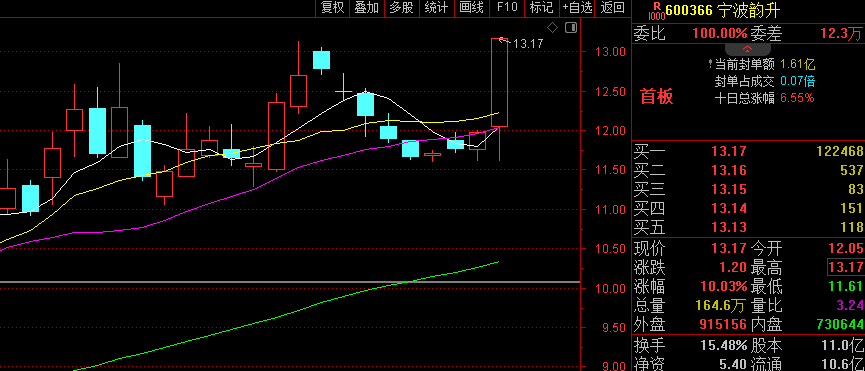Click the 委比 value 100.00%
The image size is (865, 371).
click(720, 34)
